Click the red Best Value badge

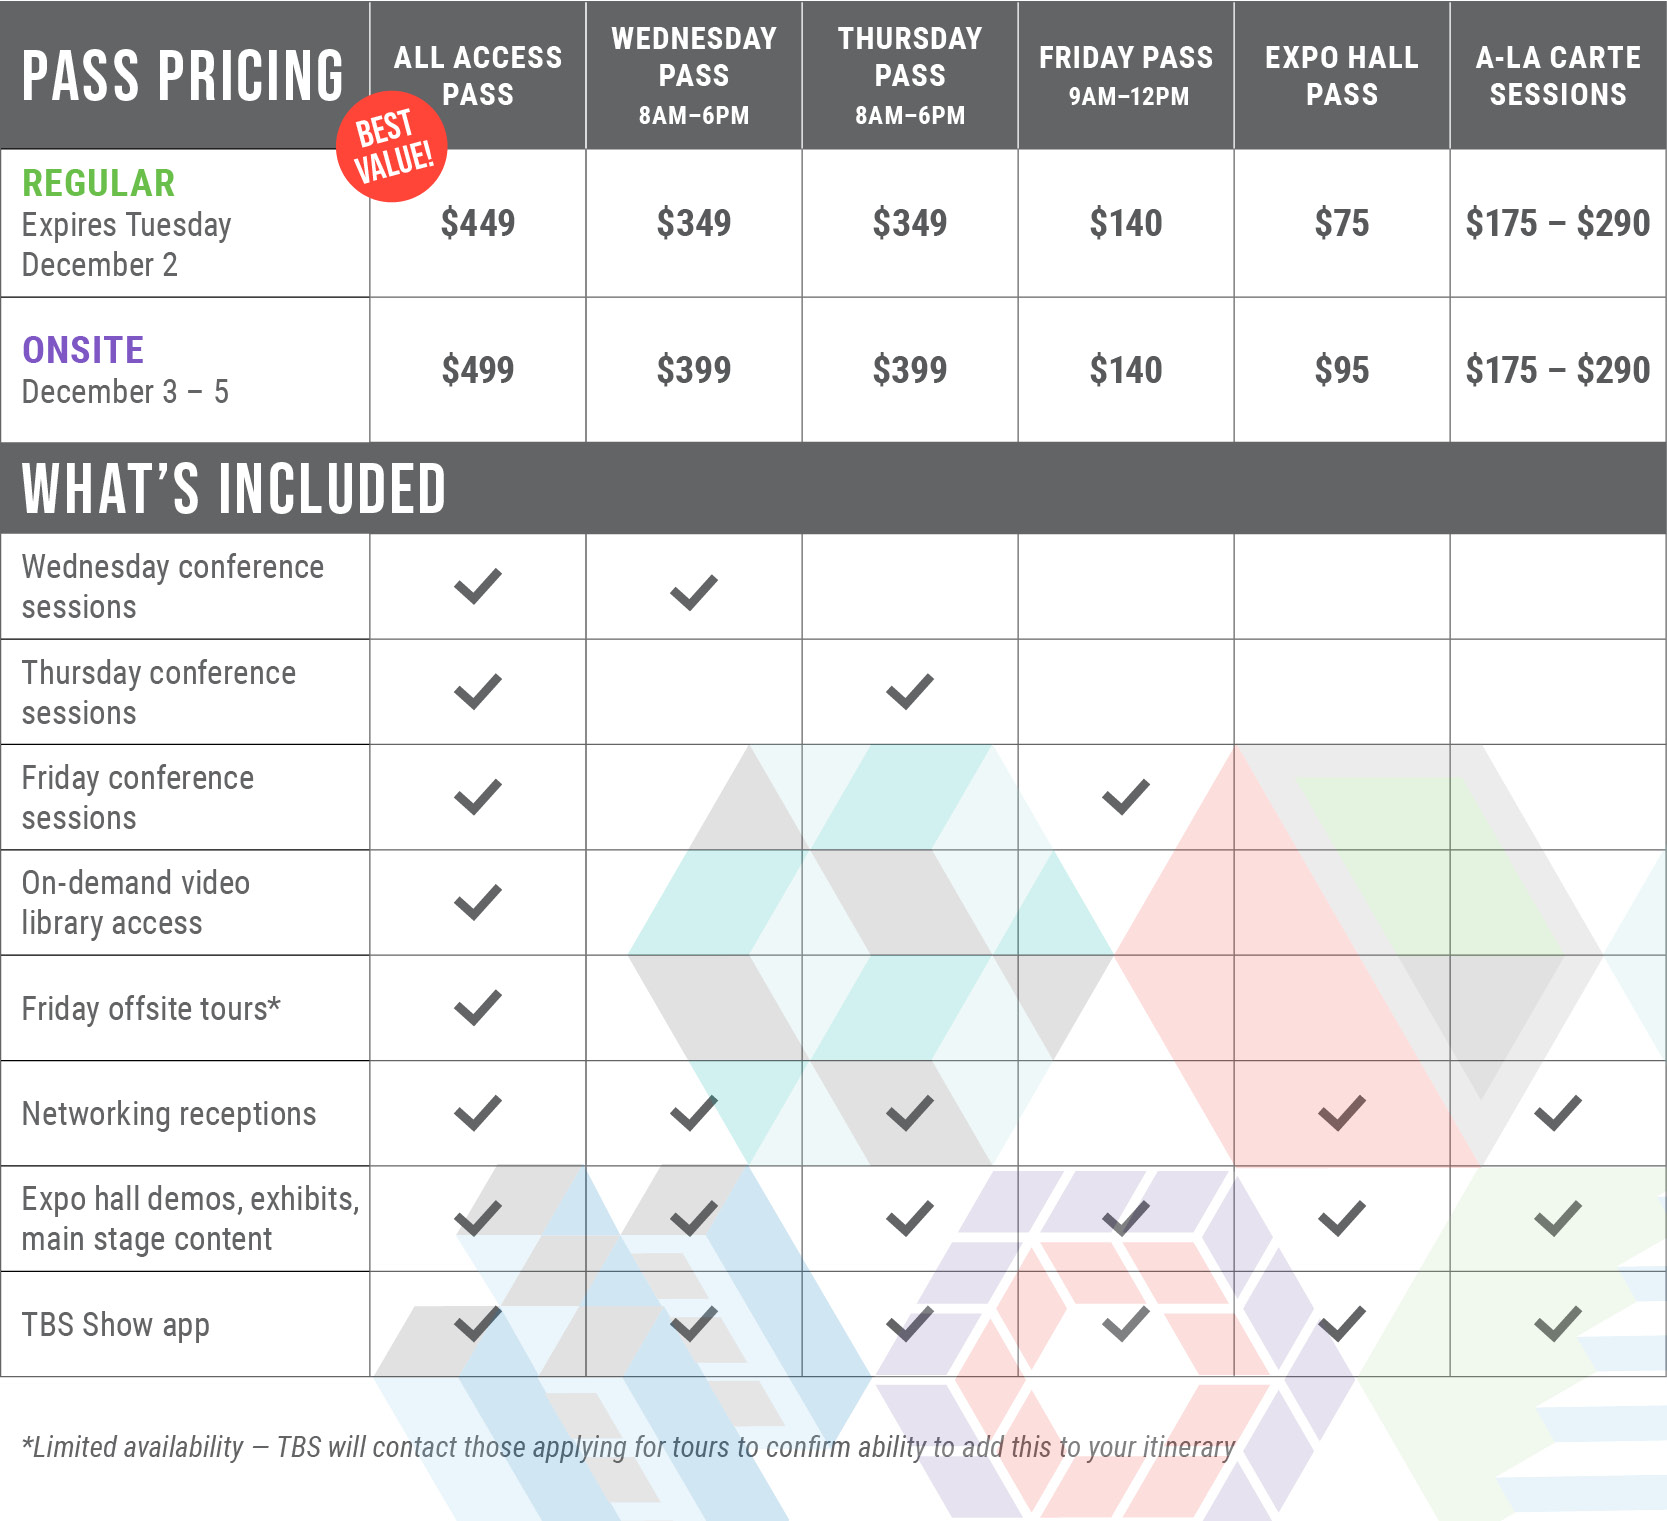[391, 150]
